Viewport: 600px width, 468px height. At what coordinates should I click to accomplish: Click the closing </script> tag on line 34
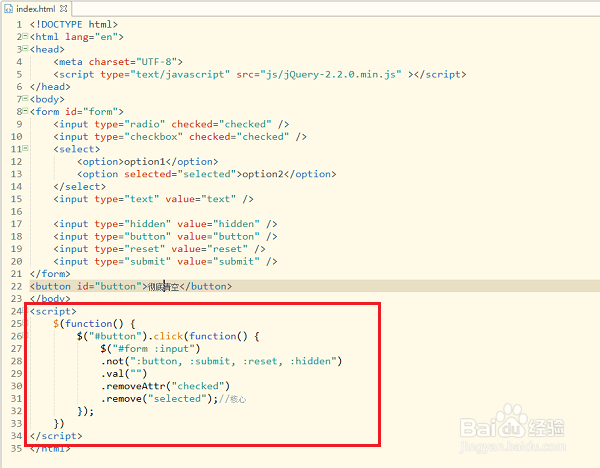click(56, 436)
